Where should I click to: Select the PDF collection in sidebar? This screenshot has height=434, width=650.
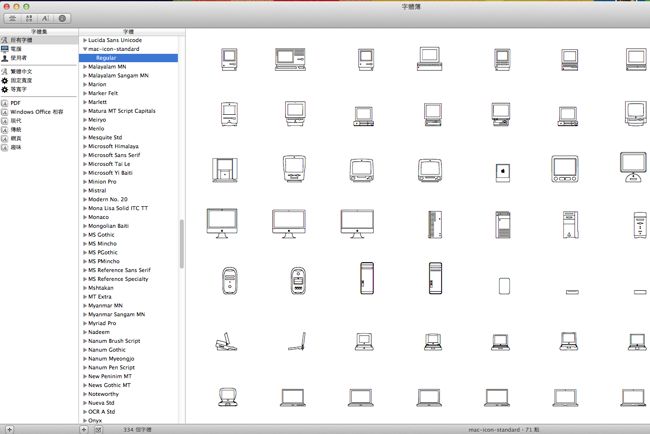(x=15, y=102)
